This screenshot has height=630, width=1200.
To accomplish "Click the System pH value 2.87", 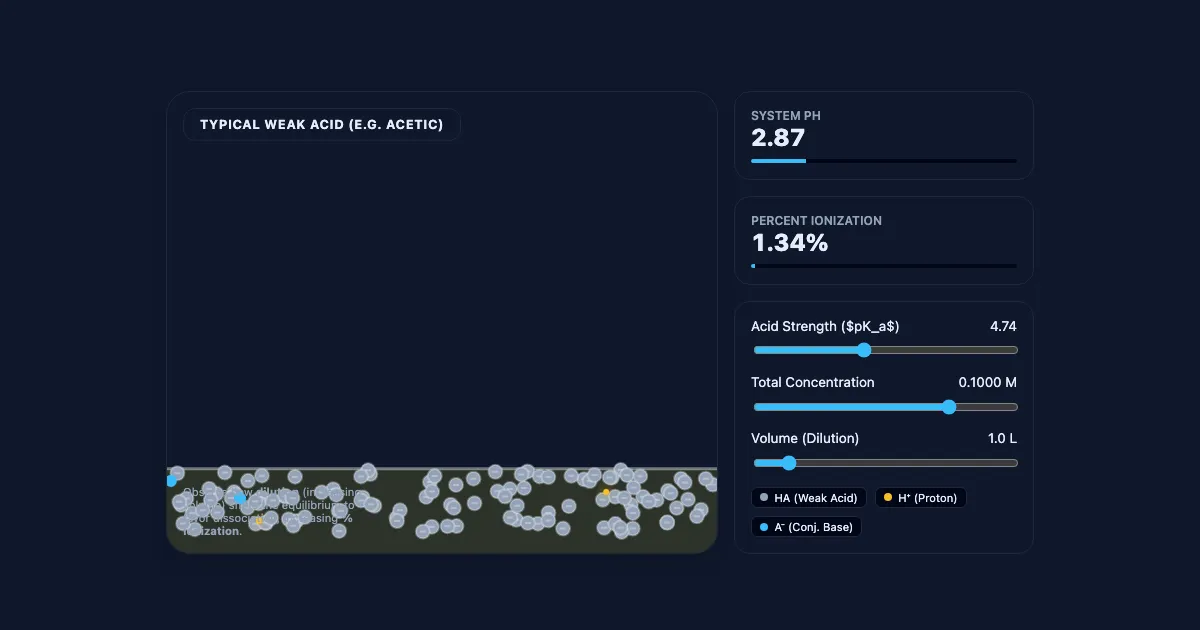I will (778, 138).
